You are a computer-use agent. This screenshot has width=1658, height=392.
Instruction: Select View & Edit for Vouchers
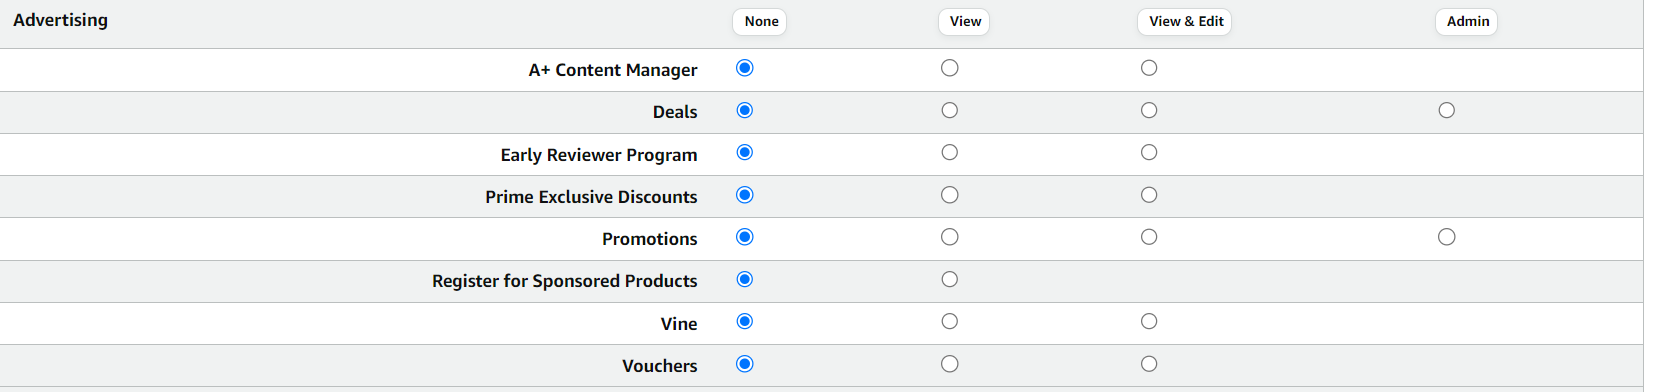(x=1149, y=364)
